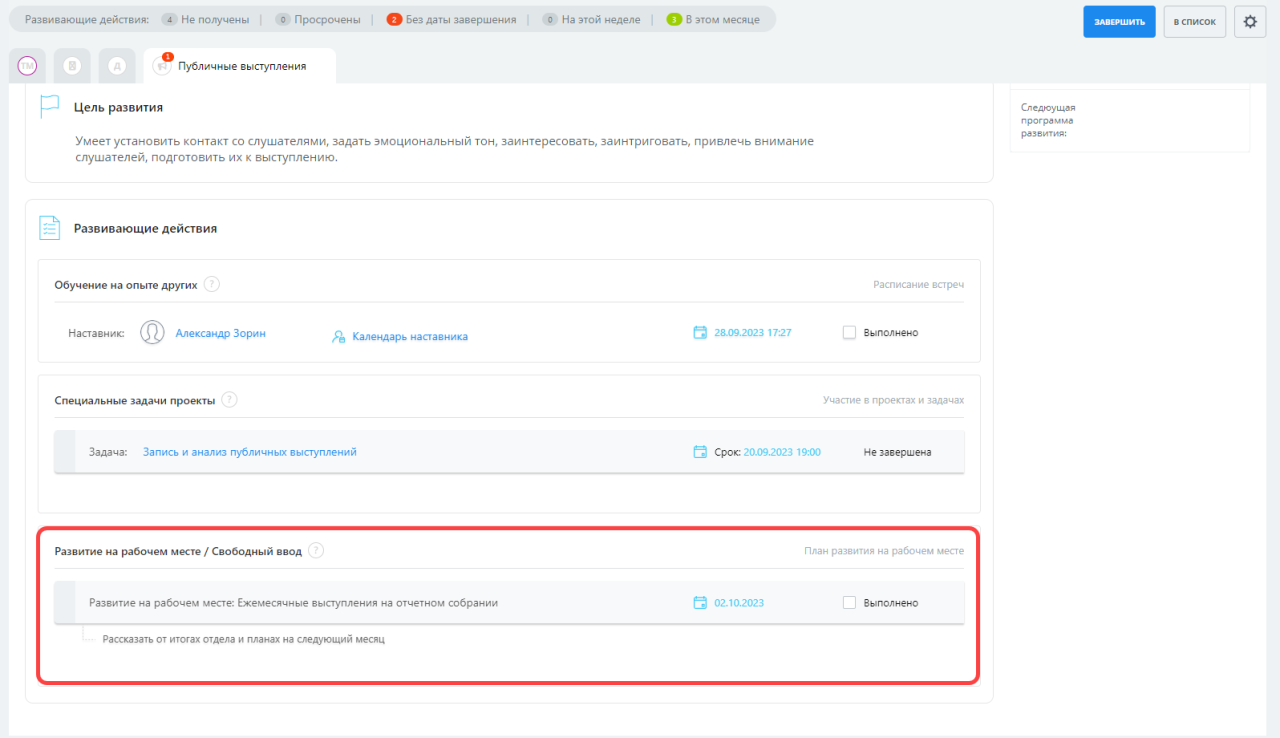Screen dimensions: 1280x738
Task: Check Выполнено for Ежемесячные выступления
Action: [849, 603]
